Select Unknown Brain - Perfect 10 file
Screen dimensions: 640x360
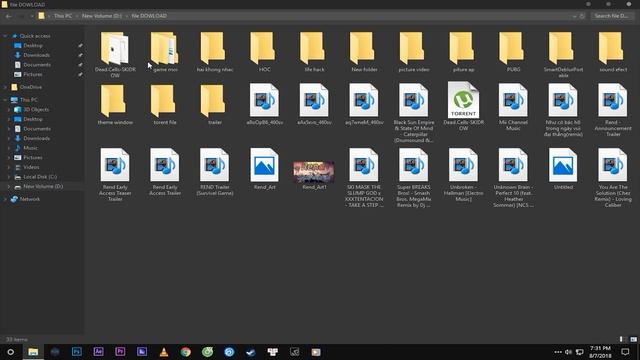pos(513,178)
